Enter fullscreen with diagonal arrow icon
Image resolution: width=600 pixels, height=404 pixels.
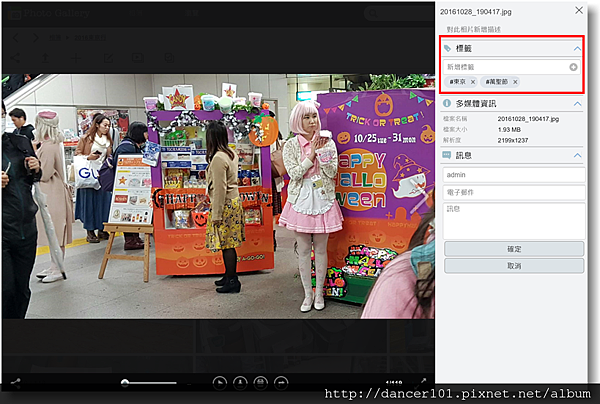pyautogui.click(x=422, y=381)
